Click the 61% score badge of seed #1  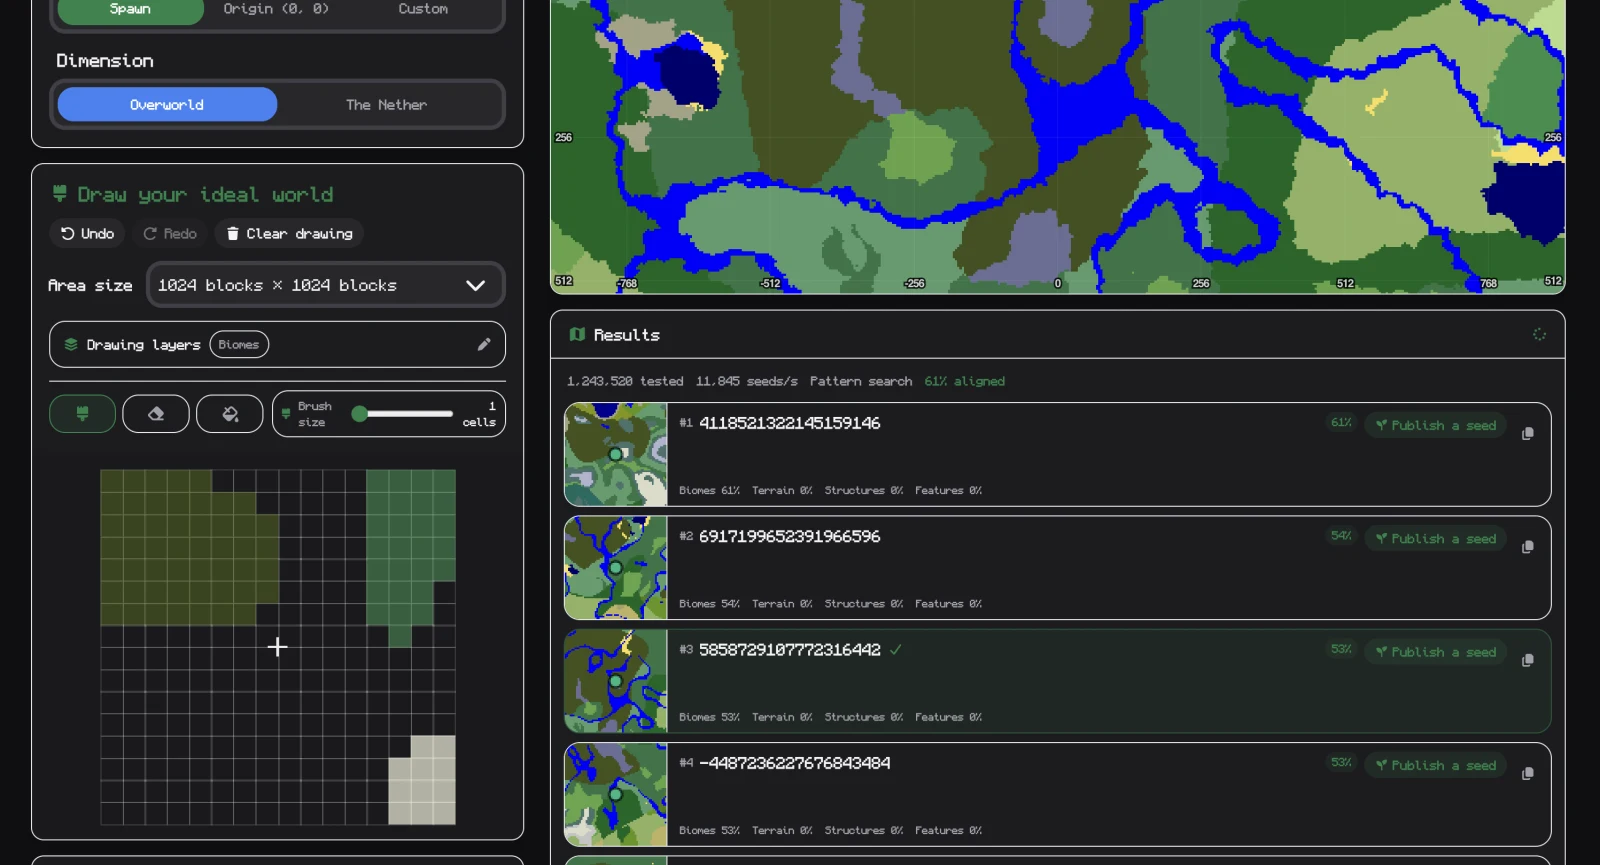1341,422
